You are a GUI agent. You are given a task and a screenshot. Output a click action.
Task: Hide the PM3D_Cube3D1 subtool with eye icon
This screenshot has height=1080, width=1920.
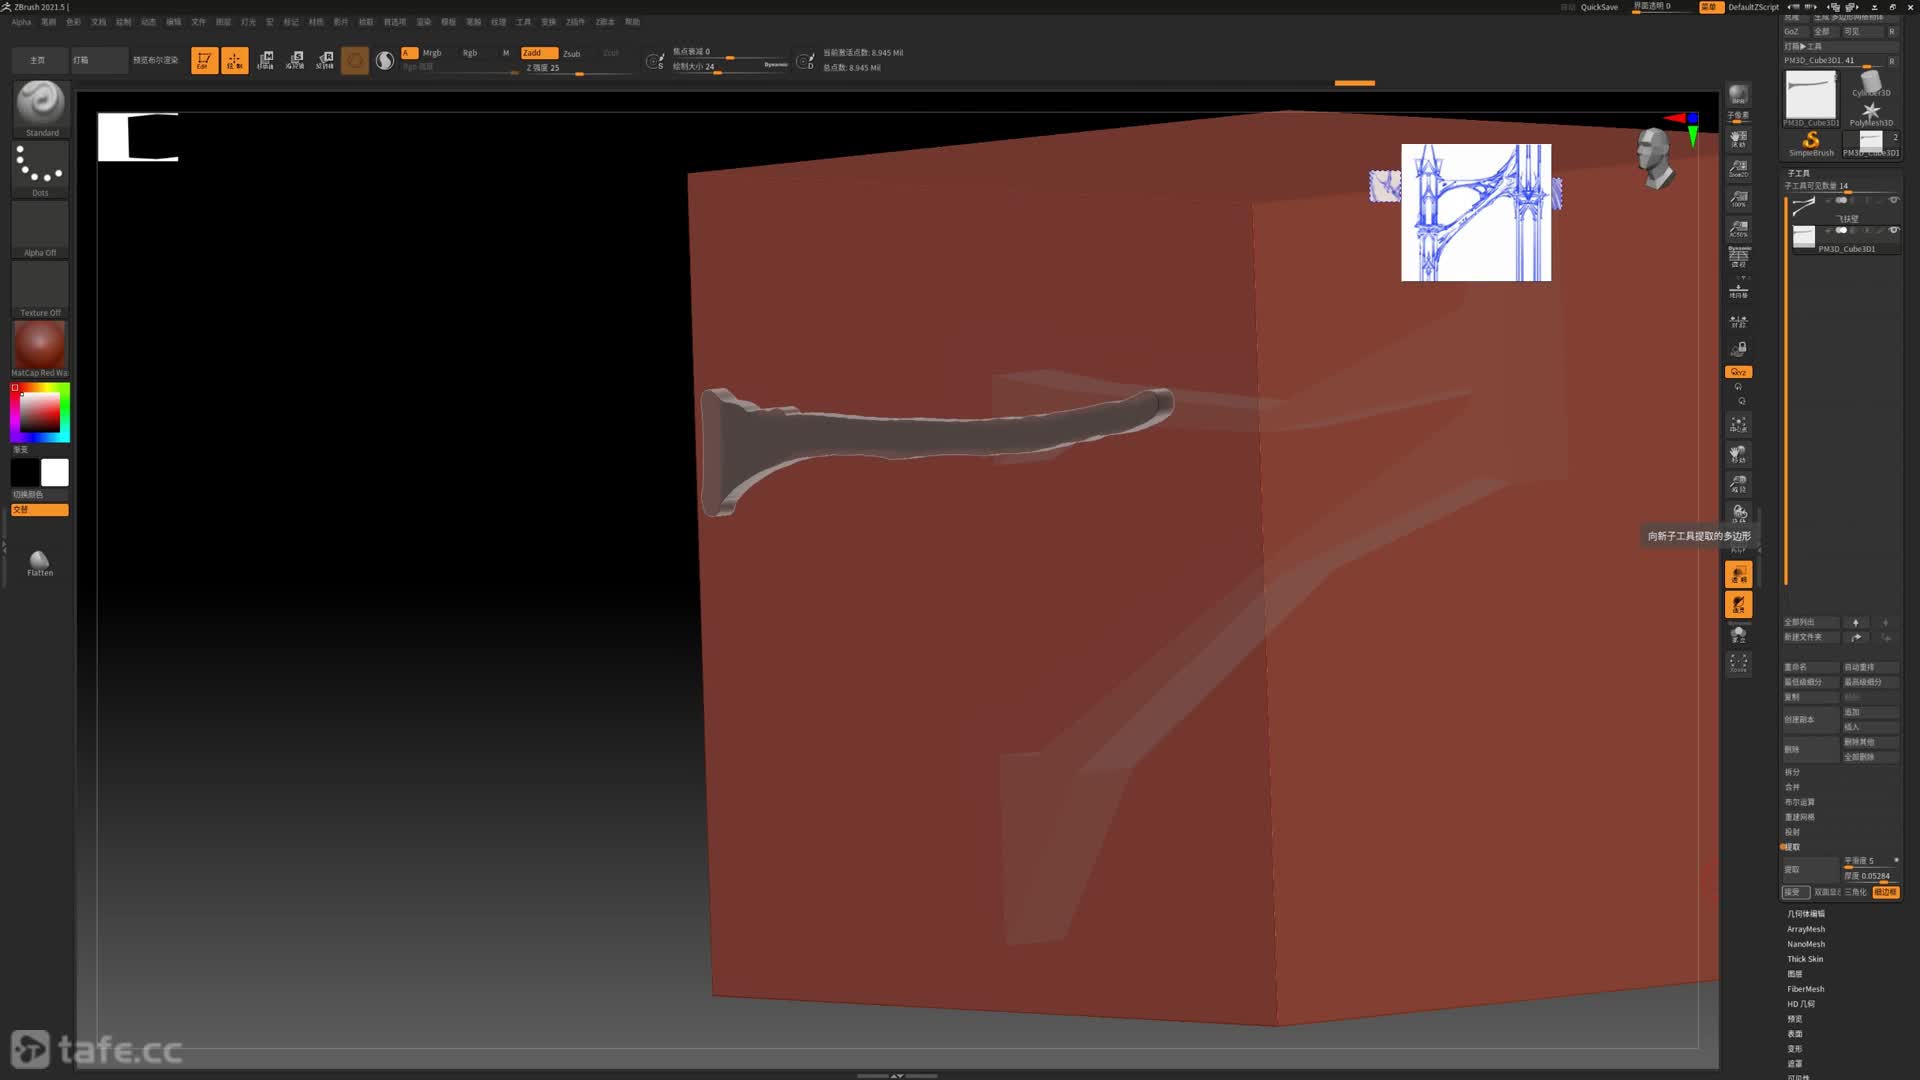[1893, 230]
